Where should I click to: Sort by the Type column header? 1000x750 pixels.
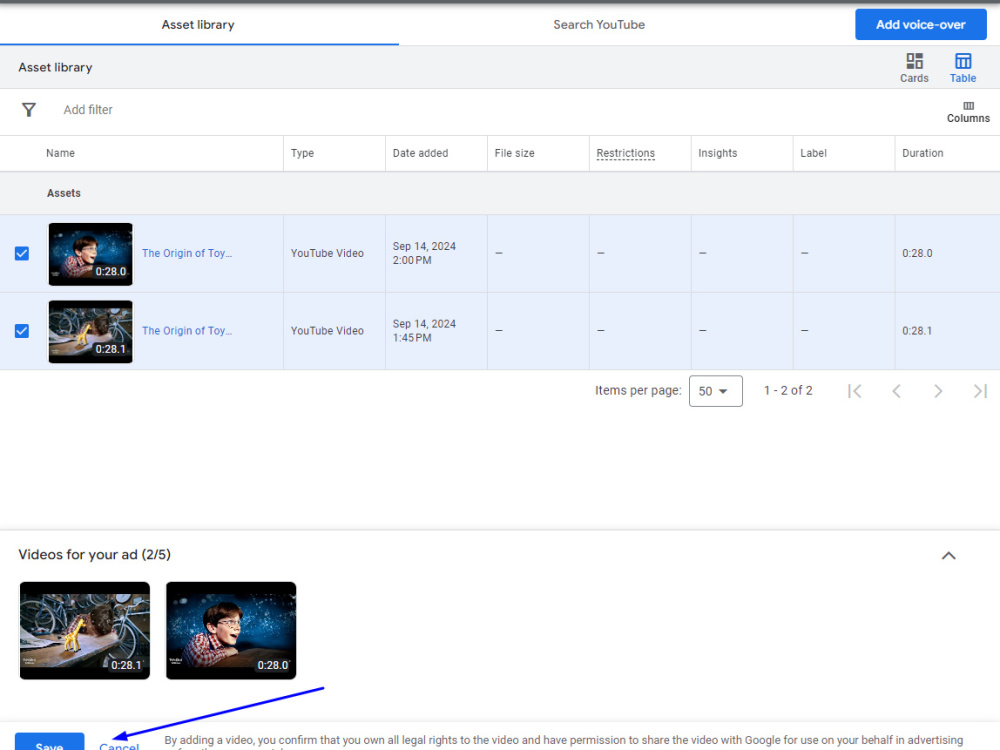pos(302,153)
